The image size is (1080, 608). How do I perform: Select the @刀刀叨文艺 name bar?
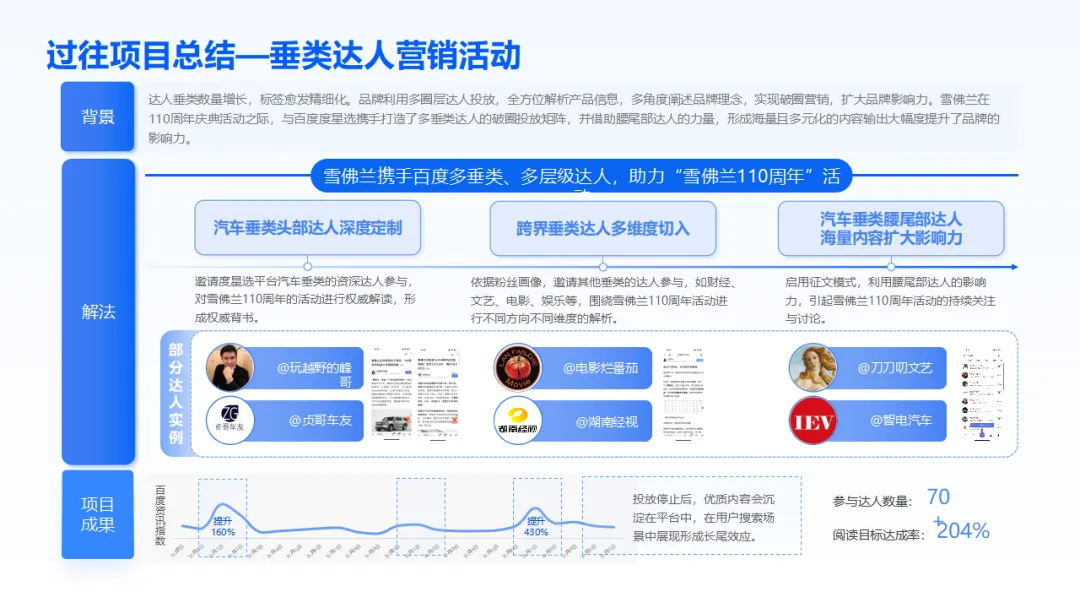click(891, 368)
